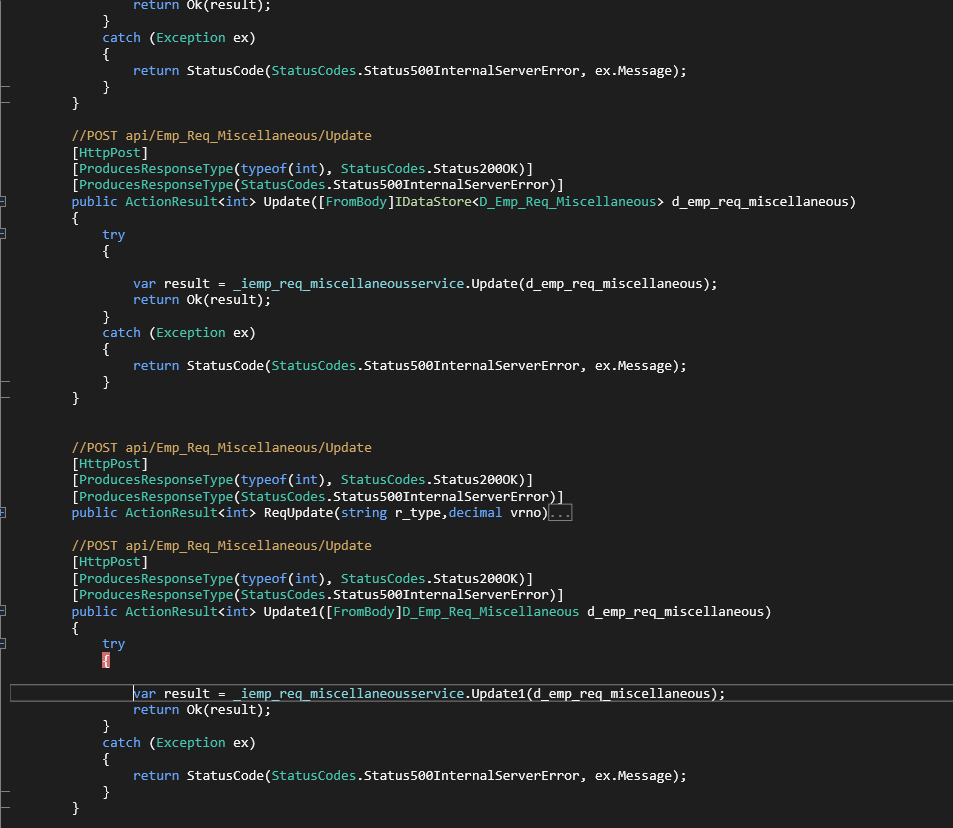Click the decimal keyword in ReqUpdate parameters
The width and height of the screenshot is (953, 828).
coord(480,513)
